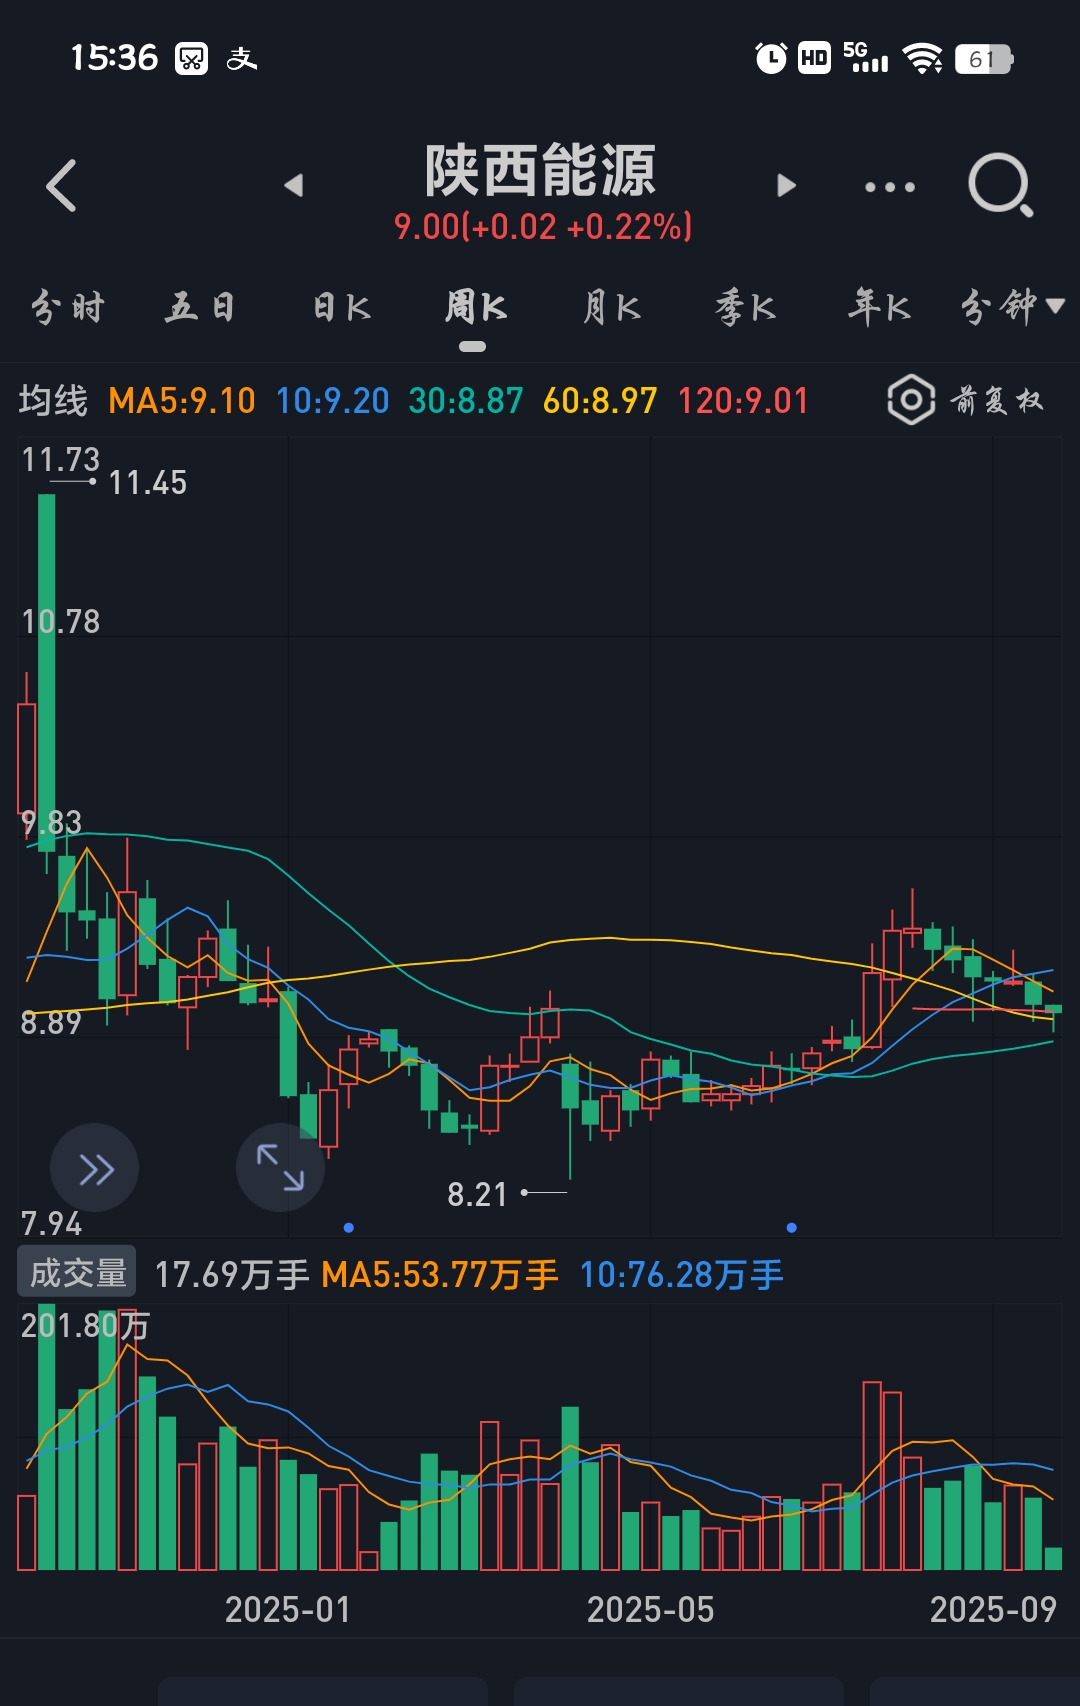This screenshot has height=1706, width=1080.
Task: Tap the 8.21 low price marker
Action: tap(478, 1194)
